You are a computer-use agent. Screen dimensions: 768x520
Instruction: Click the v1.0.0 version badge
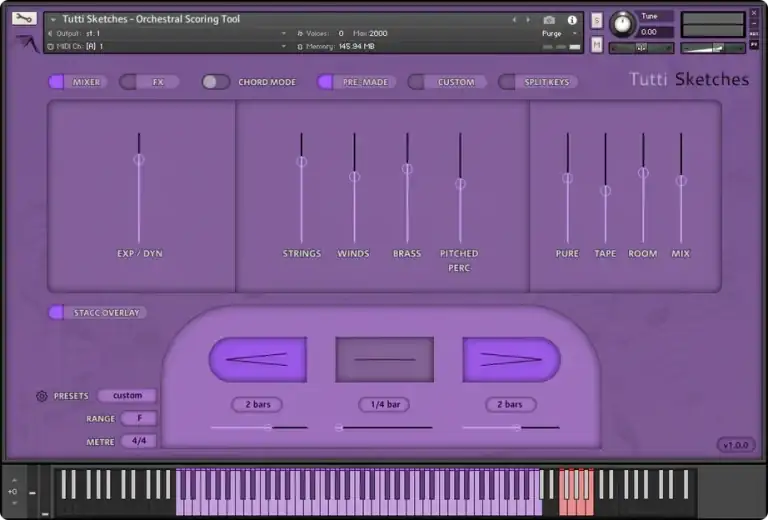pyautogui.click(x=736, y=445)
